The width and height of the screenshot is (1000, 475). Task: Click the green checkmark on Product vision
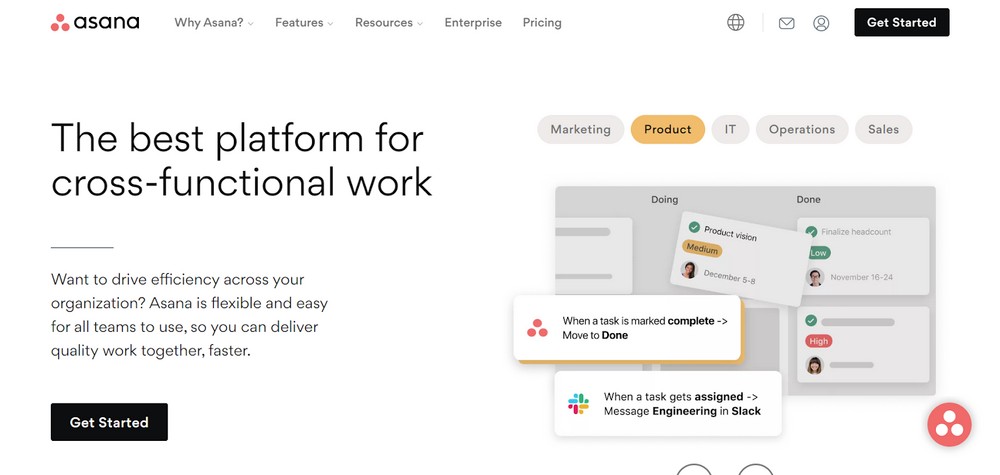point(694,227)
